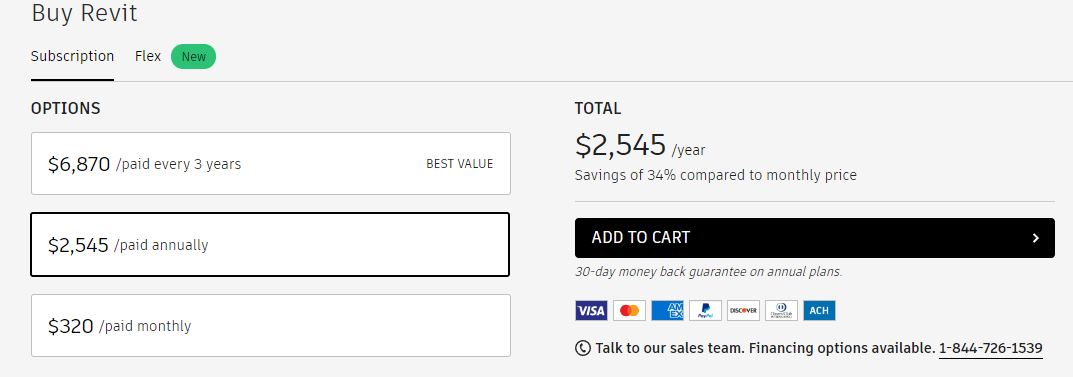Click the chevron arrow on Add to Cart

pyautogui.click(x=1035, y=238)
